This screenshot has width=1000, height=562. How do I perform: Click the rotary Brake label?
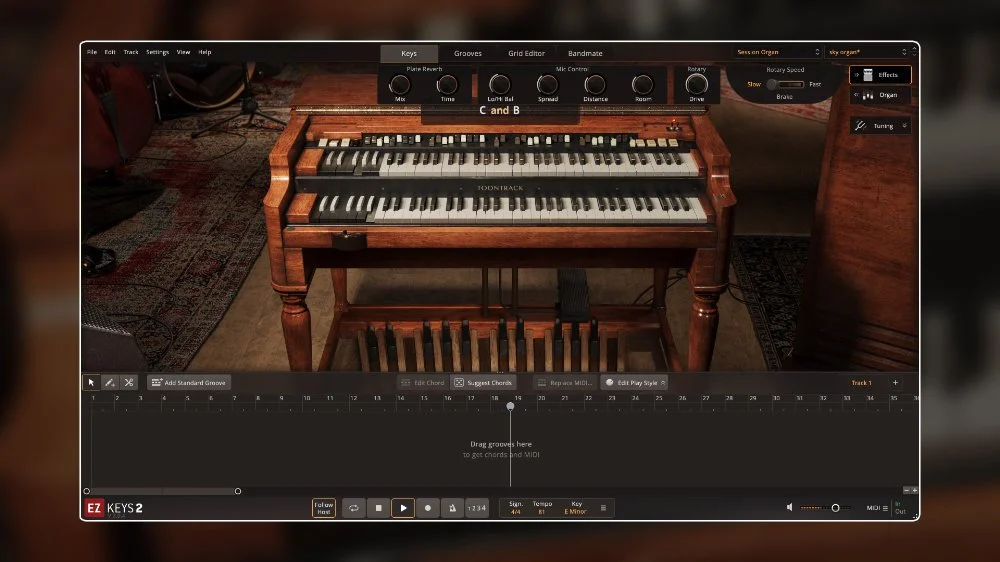tap(784, 97)
